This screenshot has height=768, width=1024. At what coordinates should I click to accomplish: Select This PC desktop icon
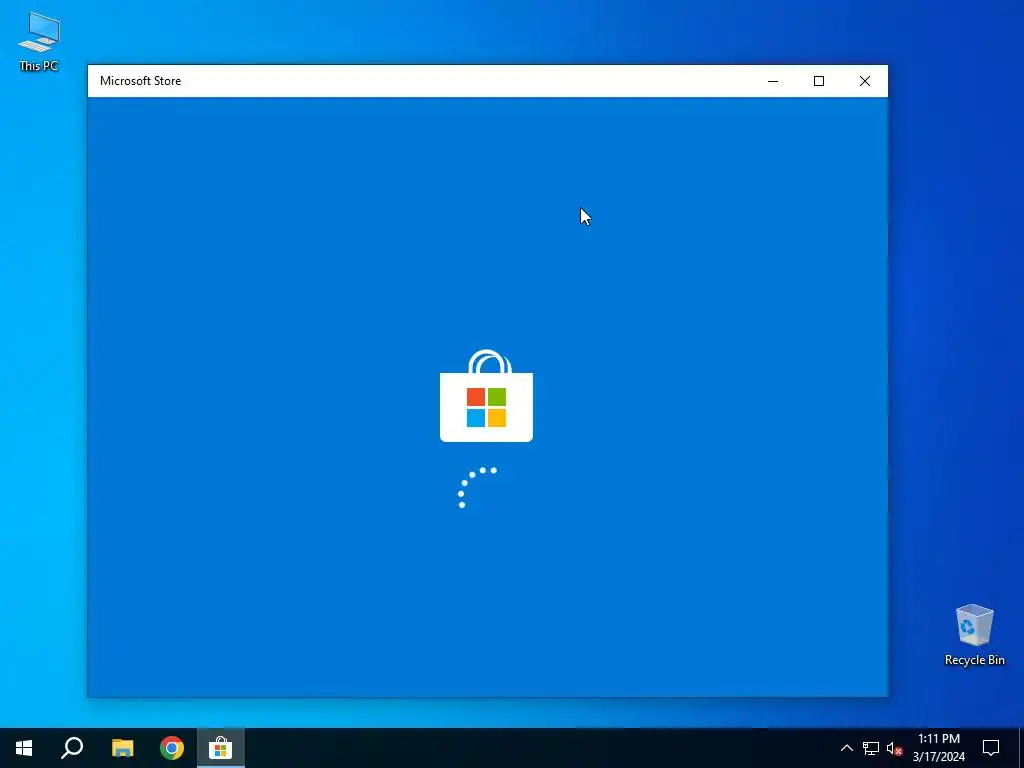click(x=39, y=41)
